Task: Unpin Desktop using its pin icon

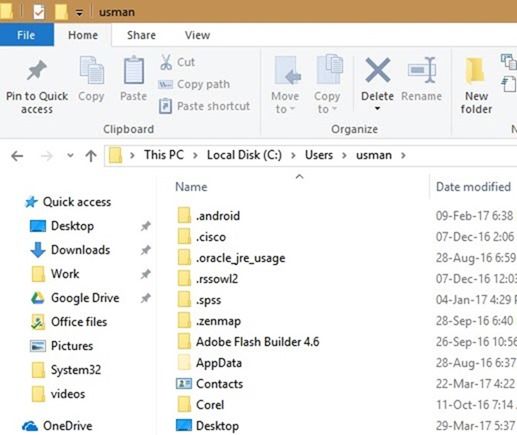Action: coord(145,226)
